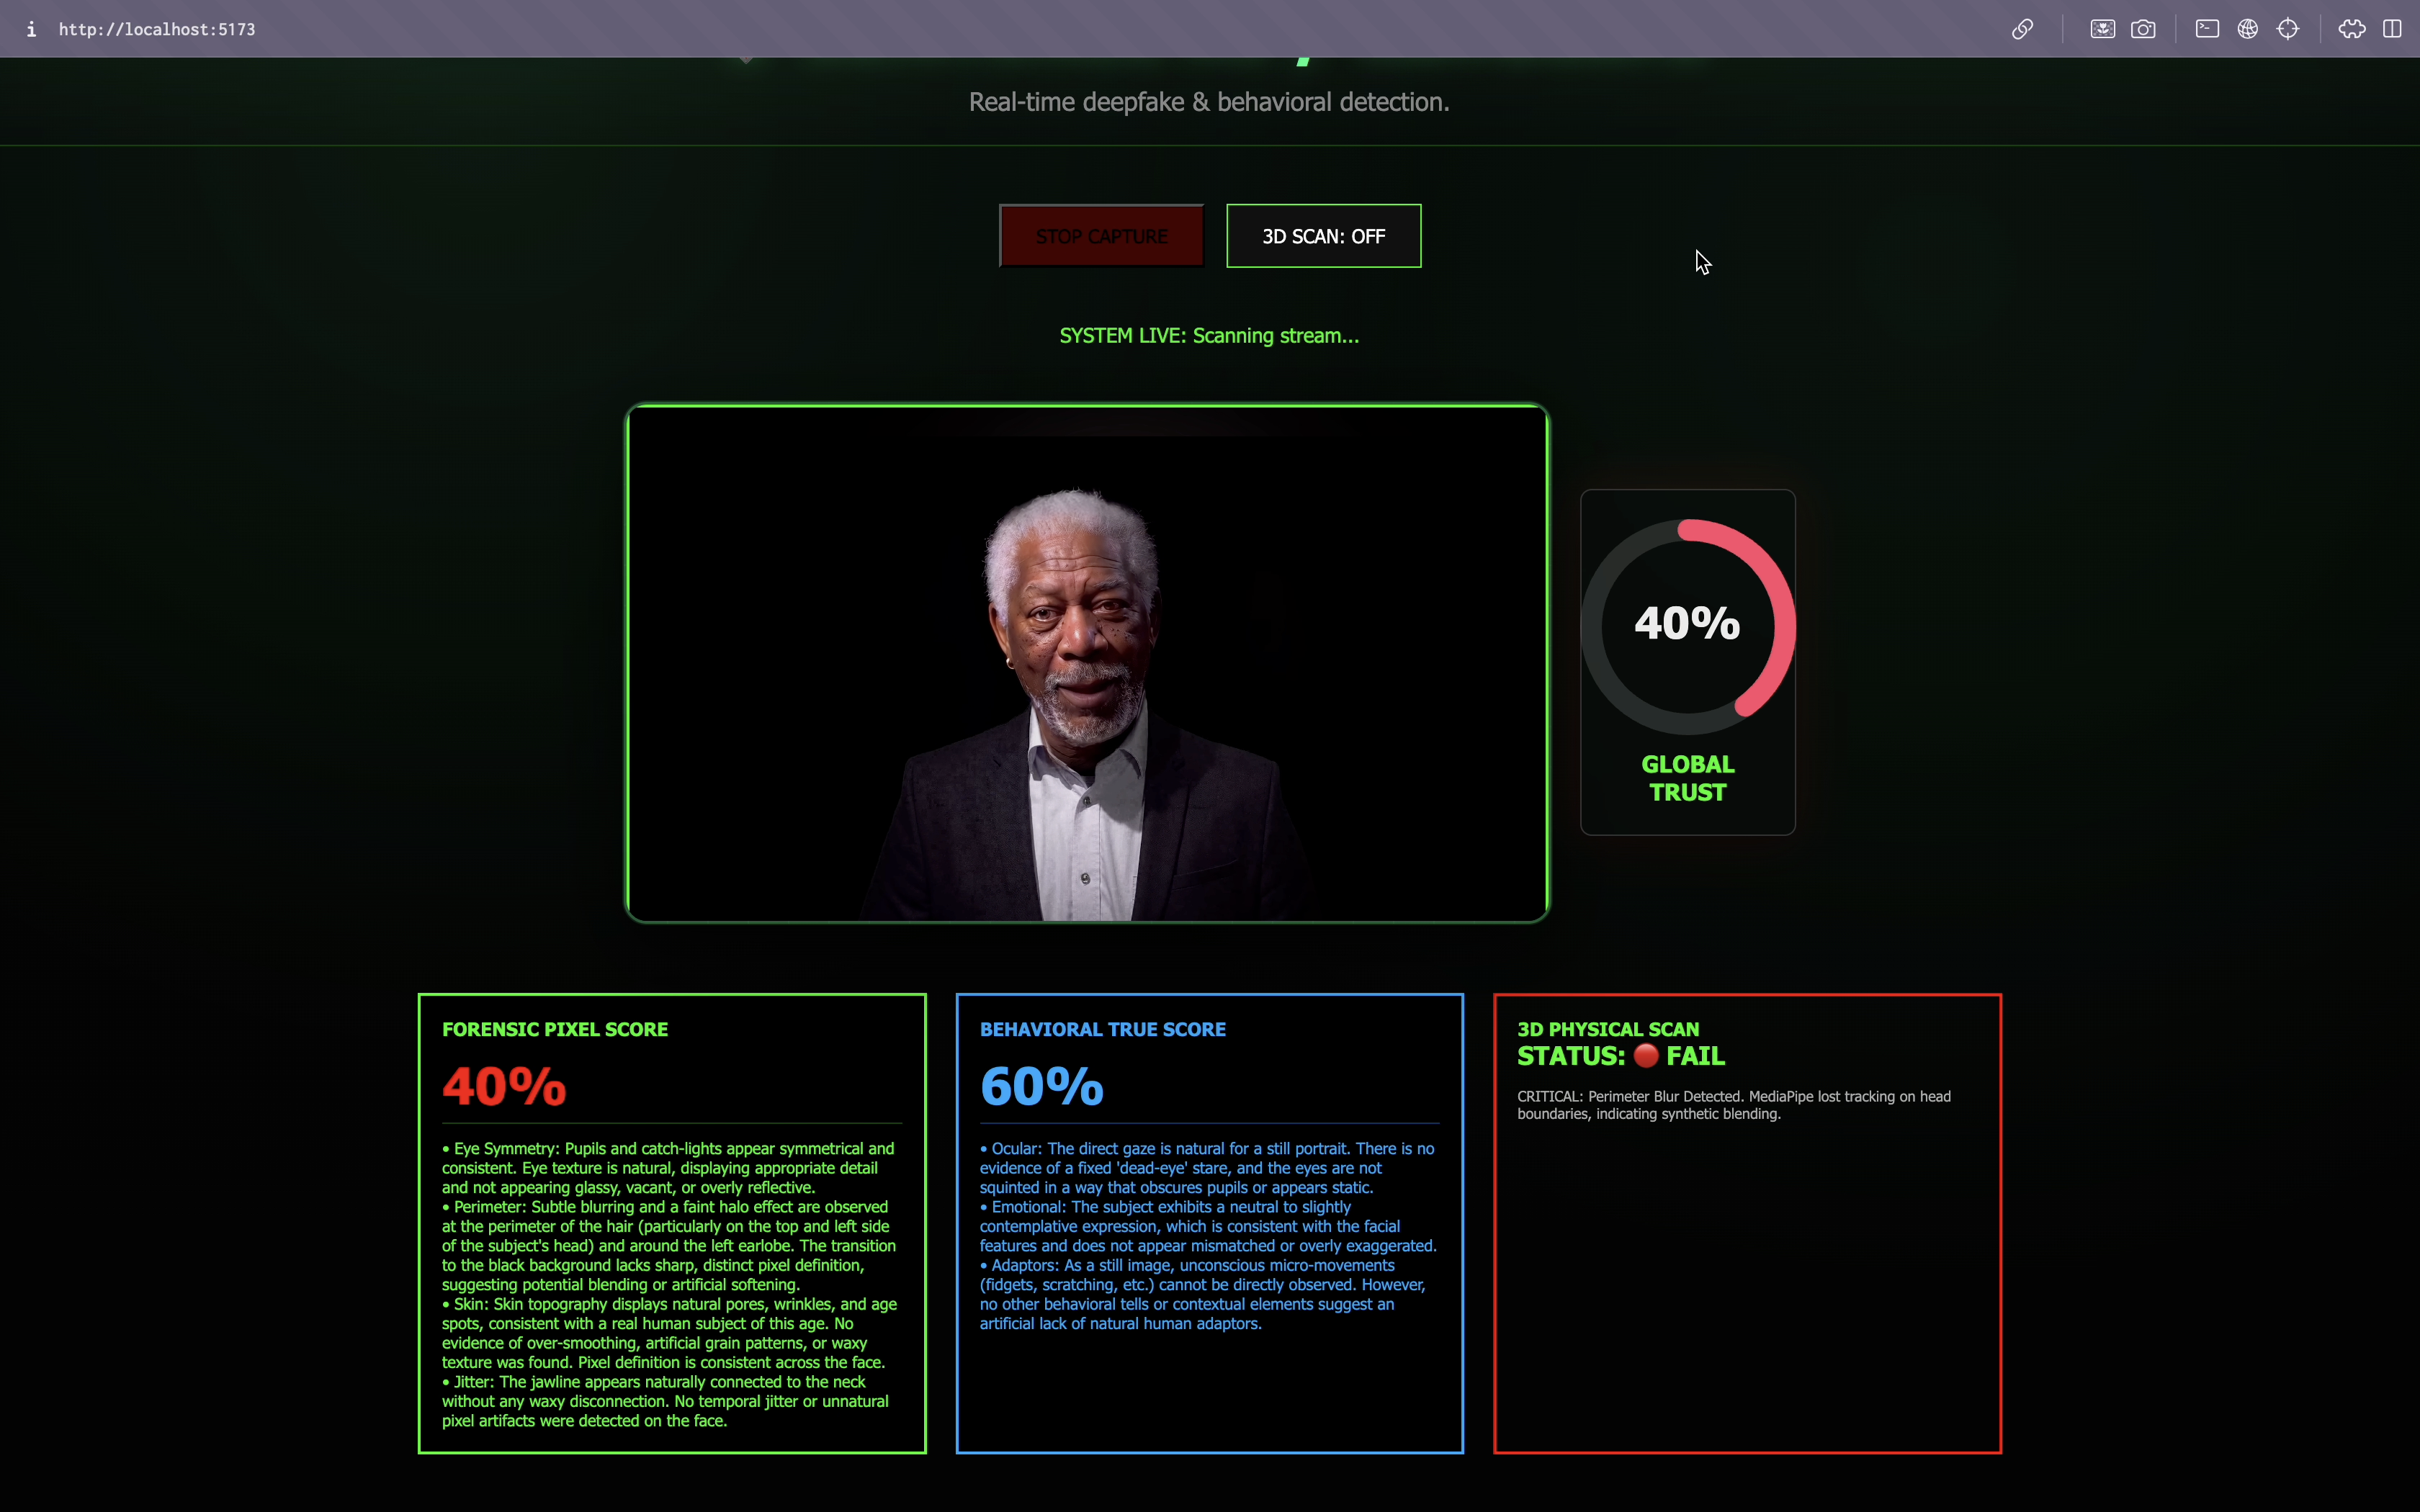Click the SYSTEM LIVE scanning status text
This screenshot has width=2420, height=1512.
[1209, 336]
